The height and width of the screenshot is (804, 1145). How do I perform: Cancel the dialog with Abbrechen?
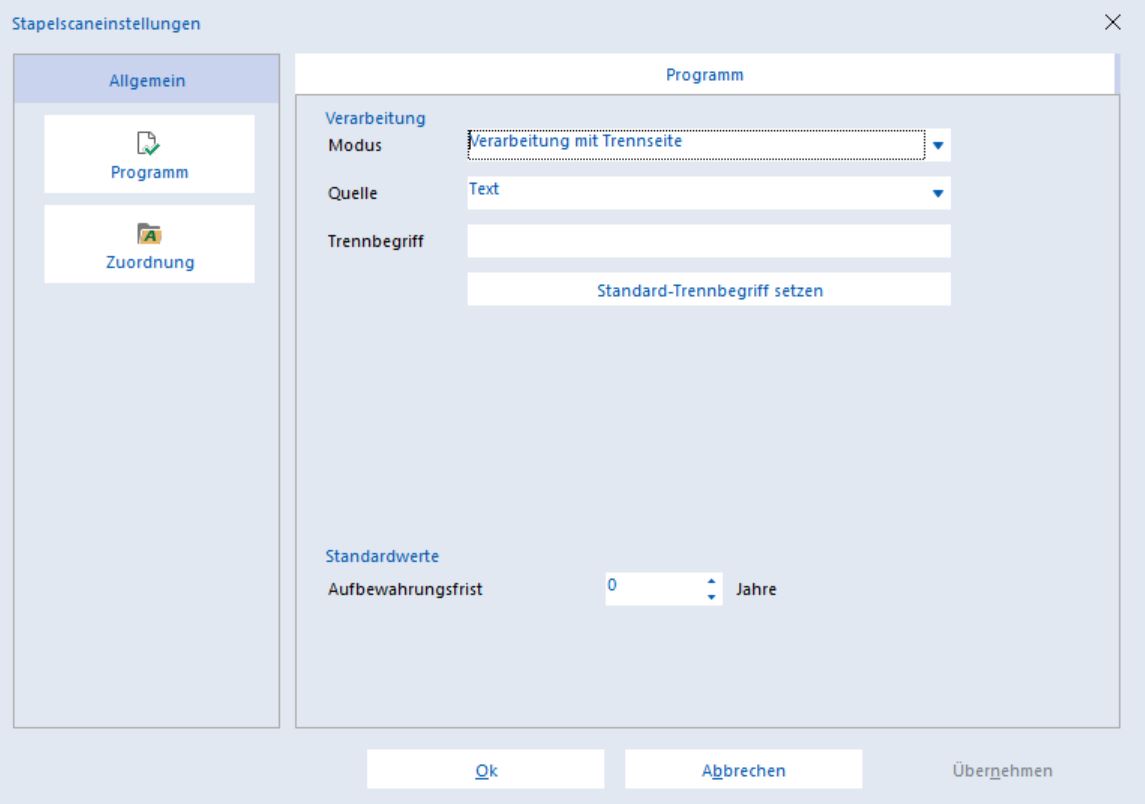(743, 770)
